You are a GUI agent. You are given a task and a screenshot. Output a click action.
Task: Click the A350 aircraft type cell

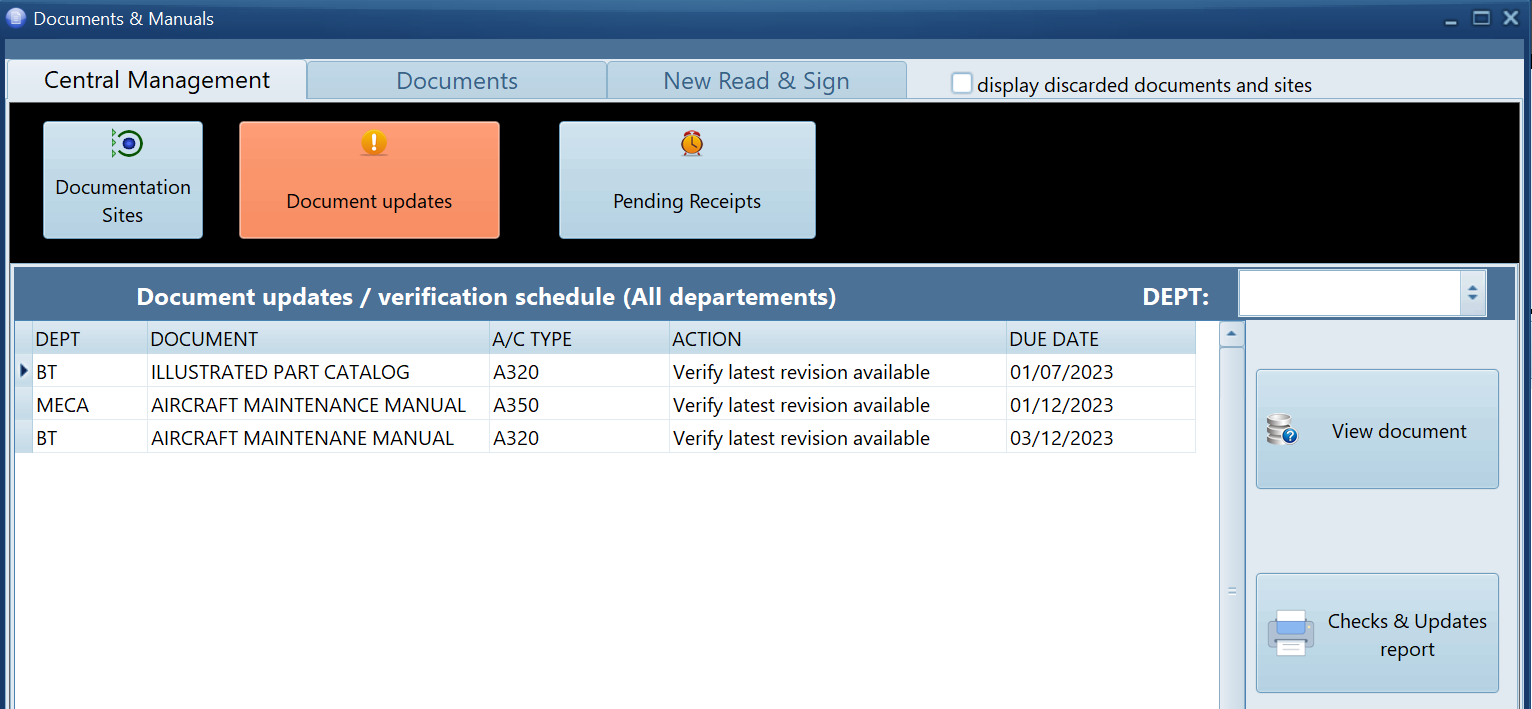click(579, 405)
